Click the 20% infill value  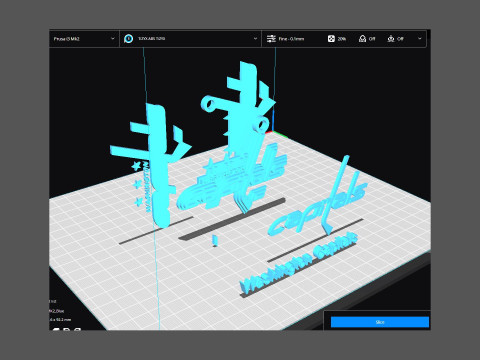point(342,39)
